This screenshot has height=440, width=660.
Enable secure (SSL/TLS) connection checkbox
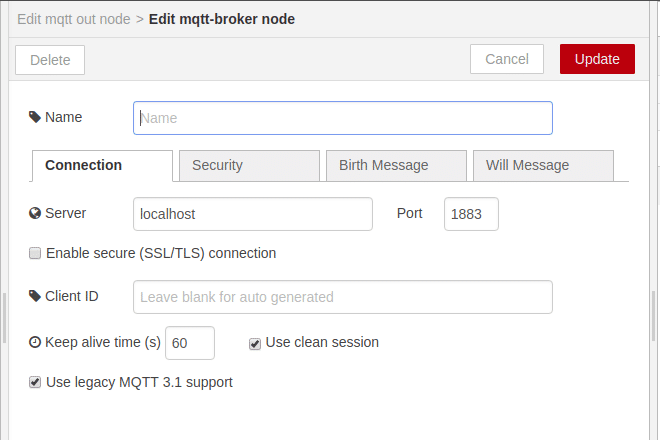(x=35, y=253)
